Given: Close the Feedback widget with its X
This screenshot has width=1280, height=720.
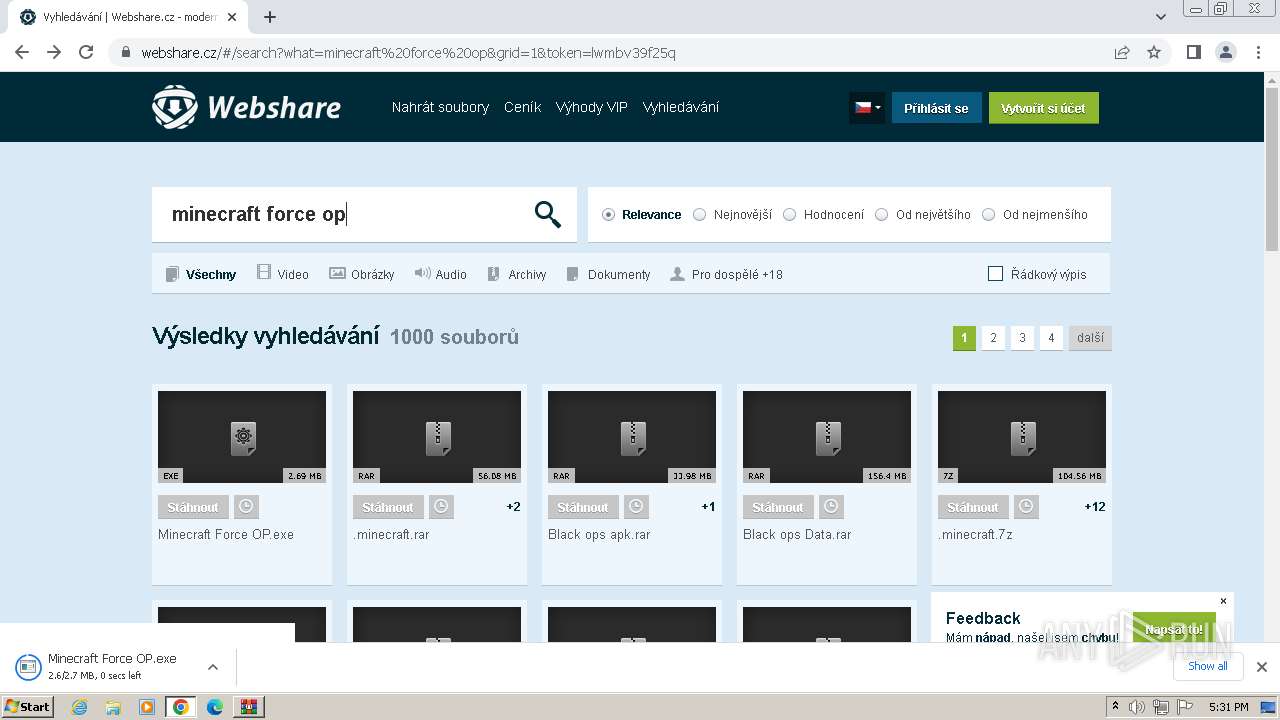Looking at the screenshot, I should point(1223,601).
